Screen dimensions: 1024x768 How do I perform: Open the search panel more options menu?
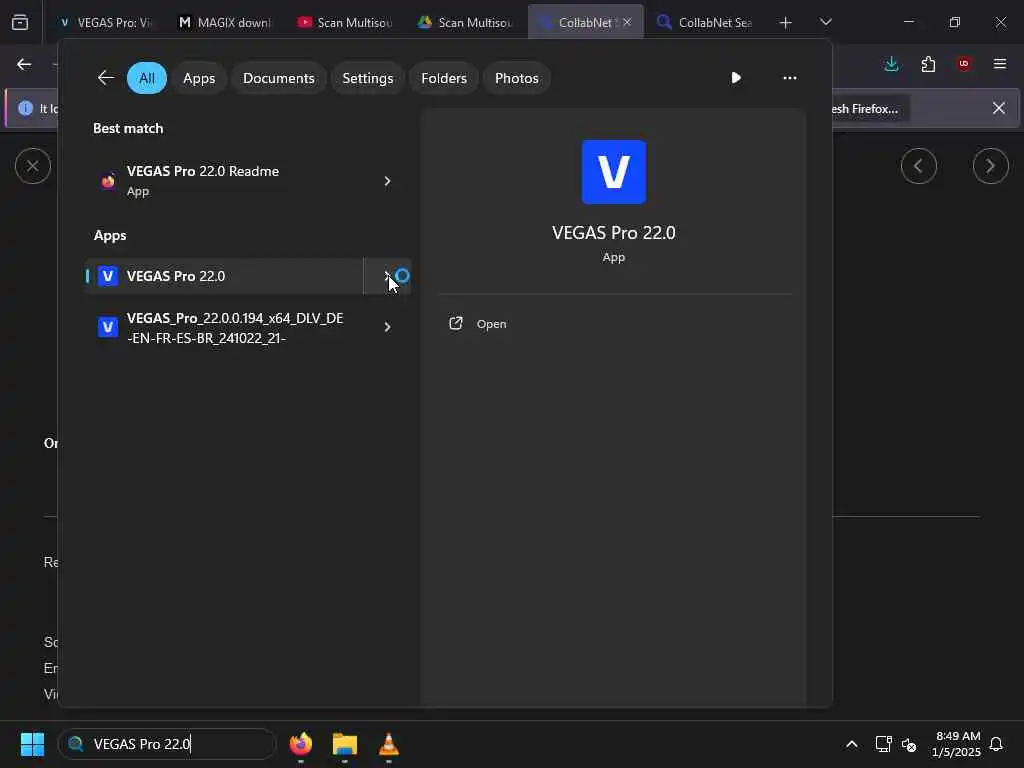(790, 78)
